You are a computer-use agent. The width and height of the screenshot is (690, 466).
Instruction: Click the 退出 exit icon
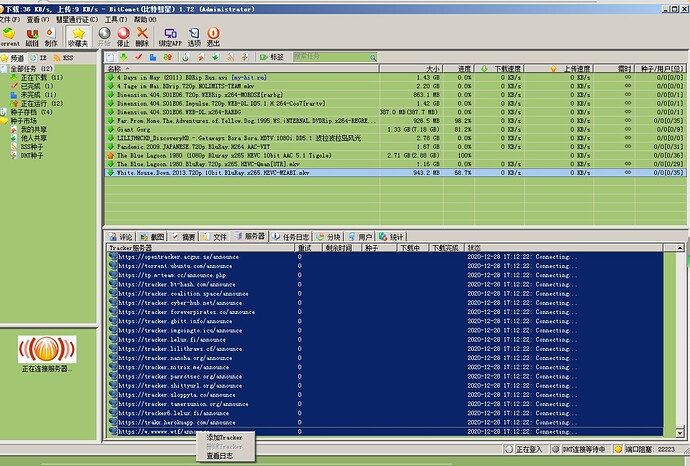coord(213,37)
